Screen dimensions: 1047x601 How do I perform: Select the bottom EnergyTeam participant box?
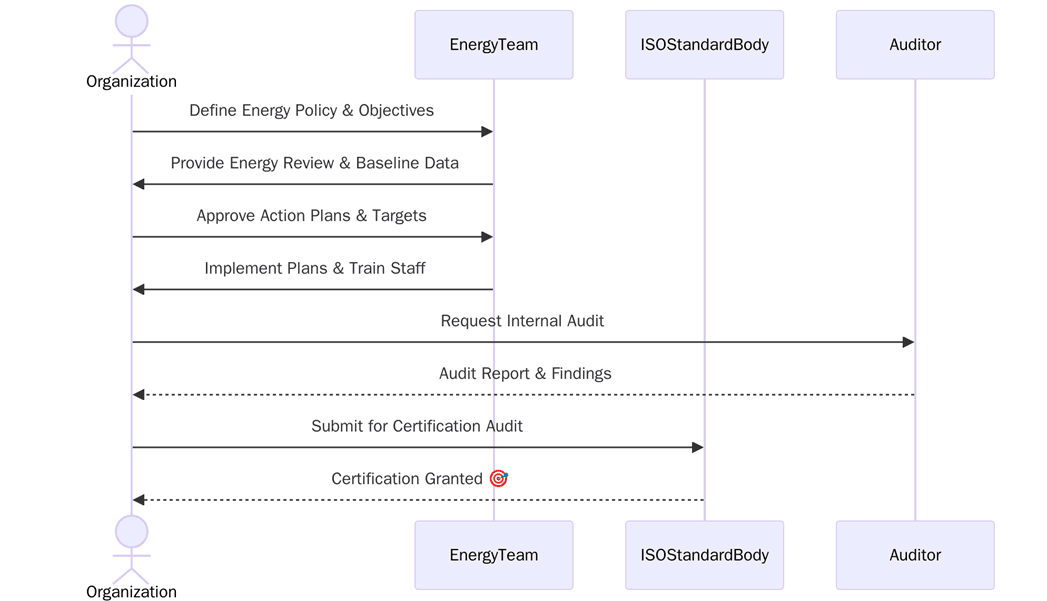[493, 555]
